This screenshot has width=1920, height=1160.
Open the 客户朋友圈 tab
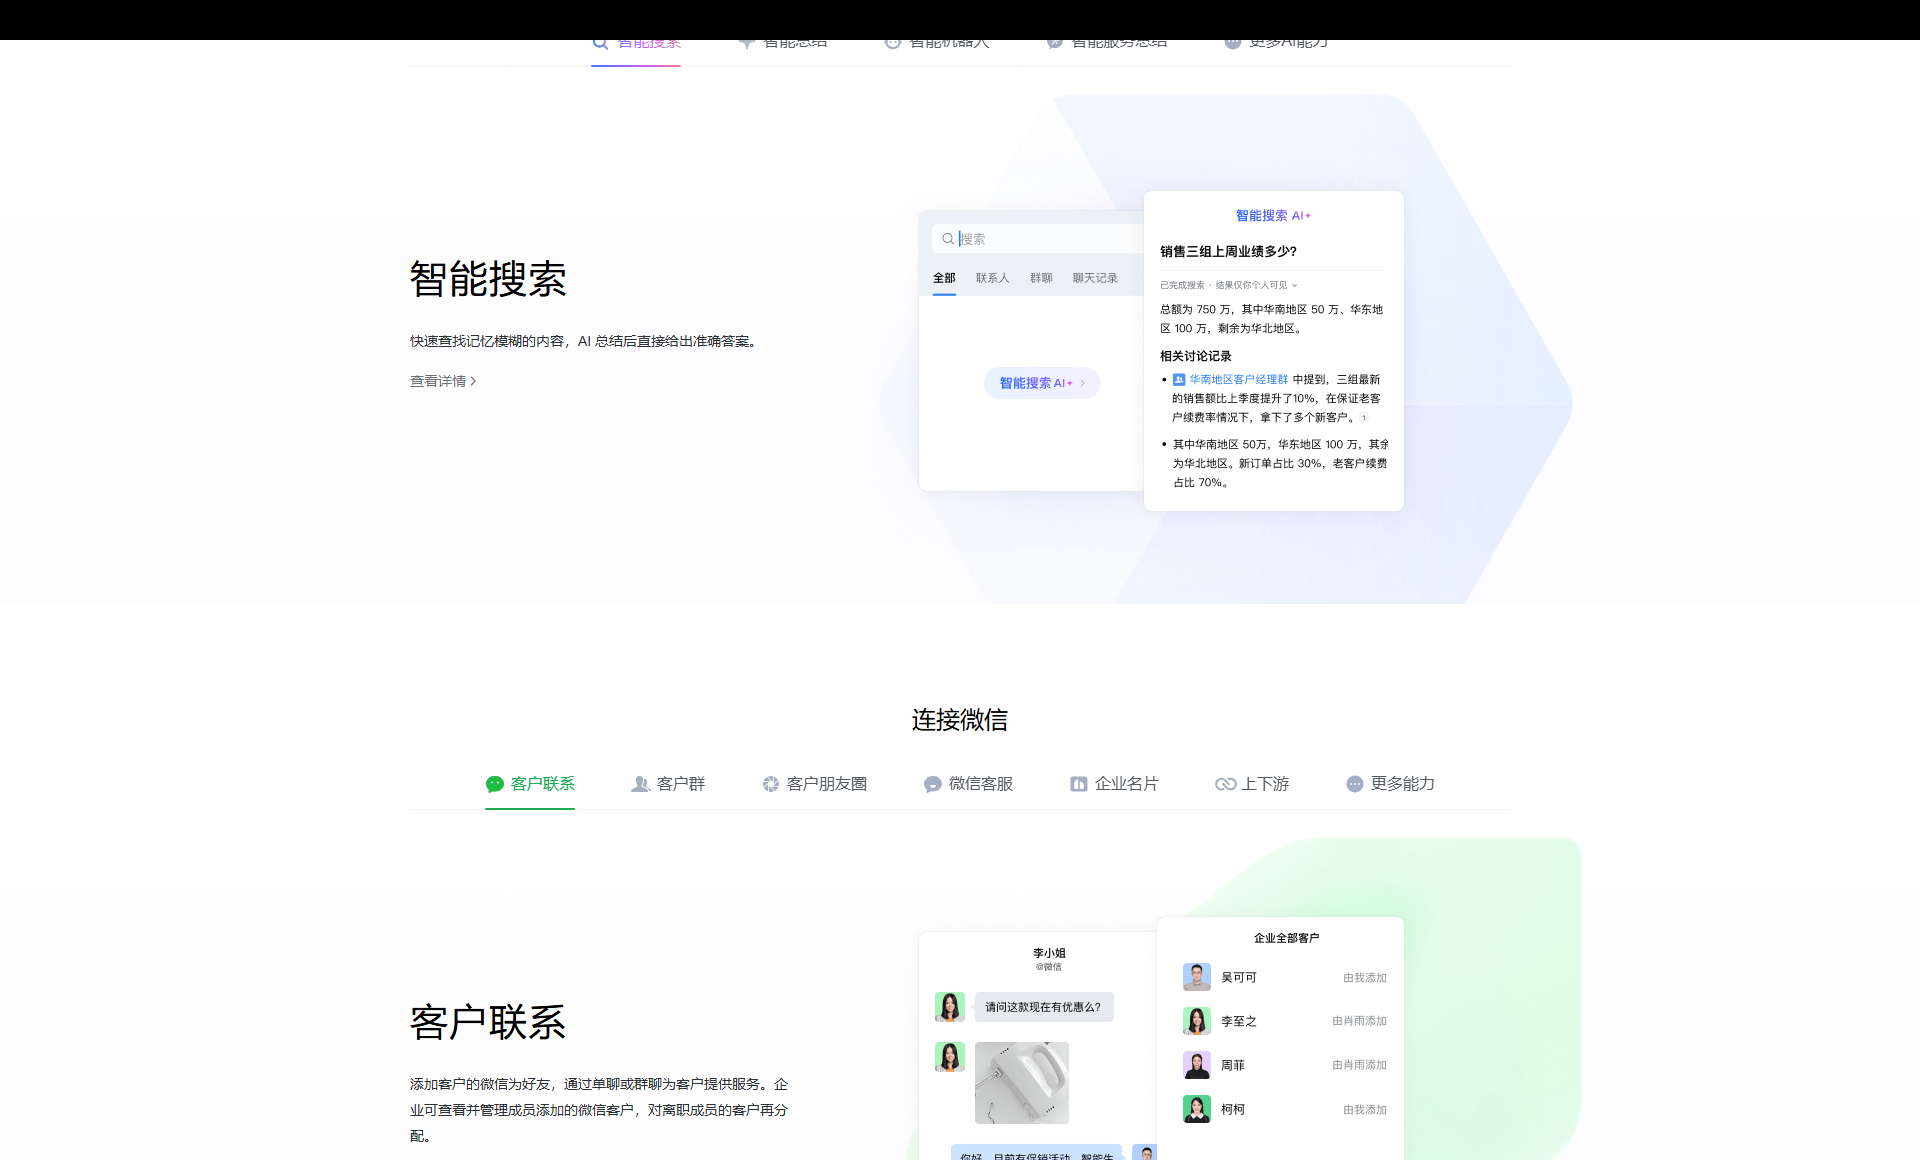coord(815,784)
